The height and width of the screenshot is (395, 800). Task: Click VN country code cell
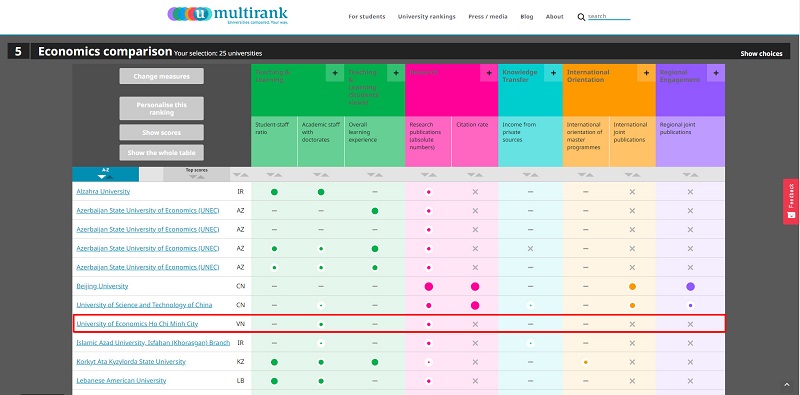point(241,324)
